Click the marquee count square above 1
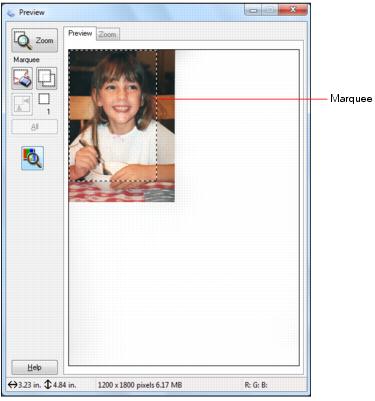This screenshot has height=401, width=375. pos(44,99)
